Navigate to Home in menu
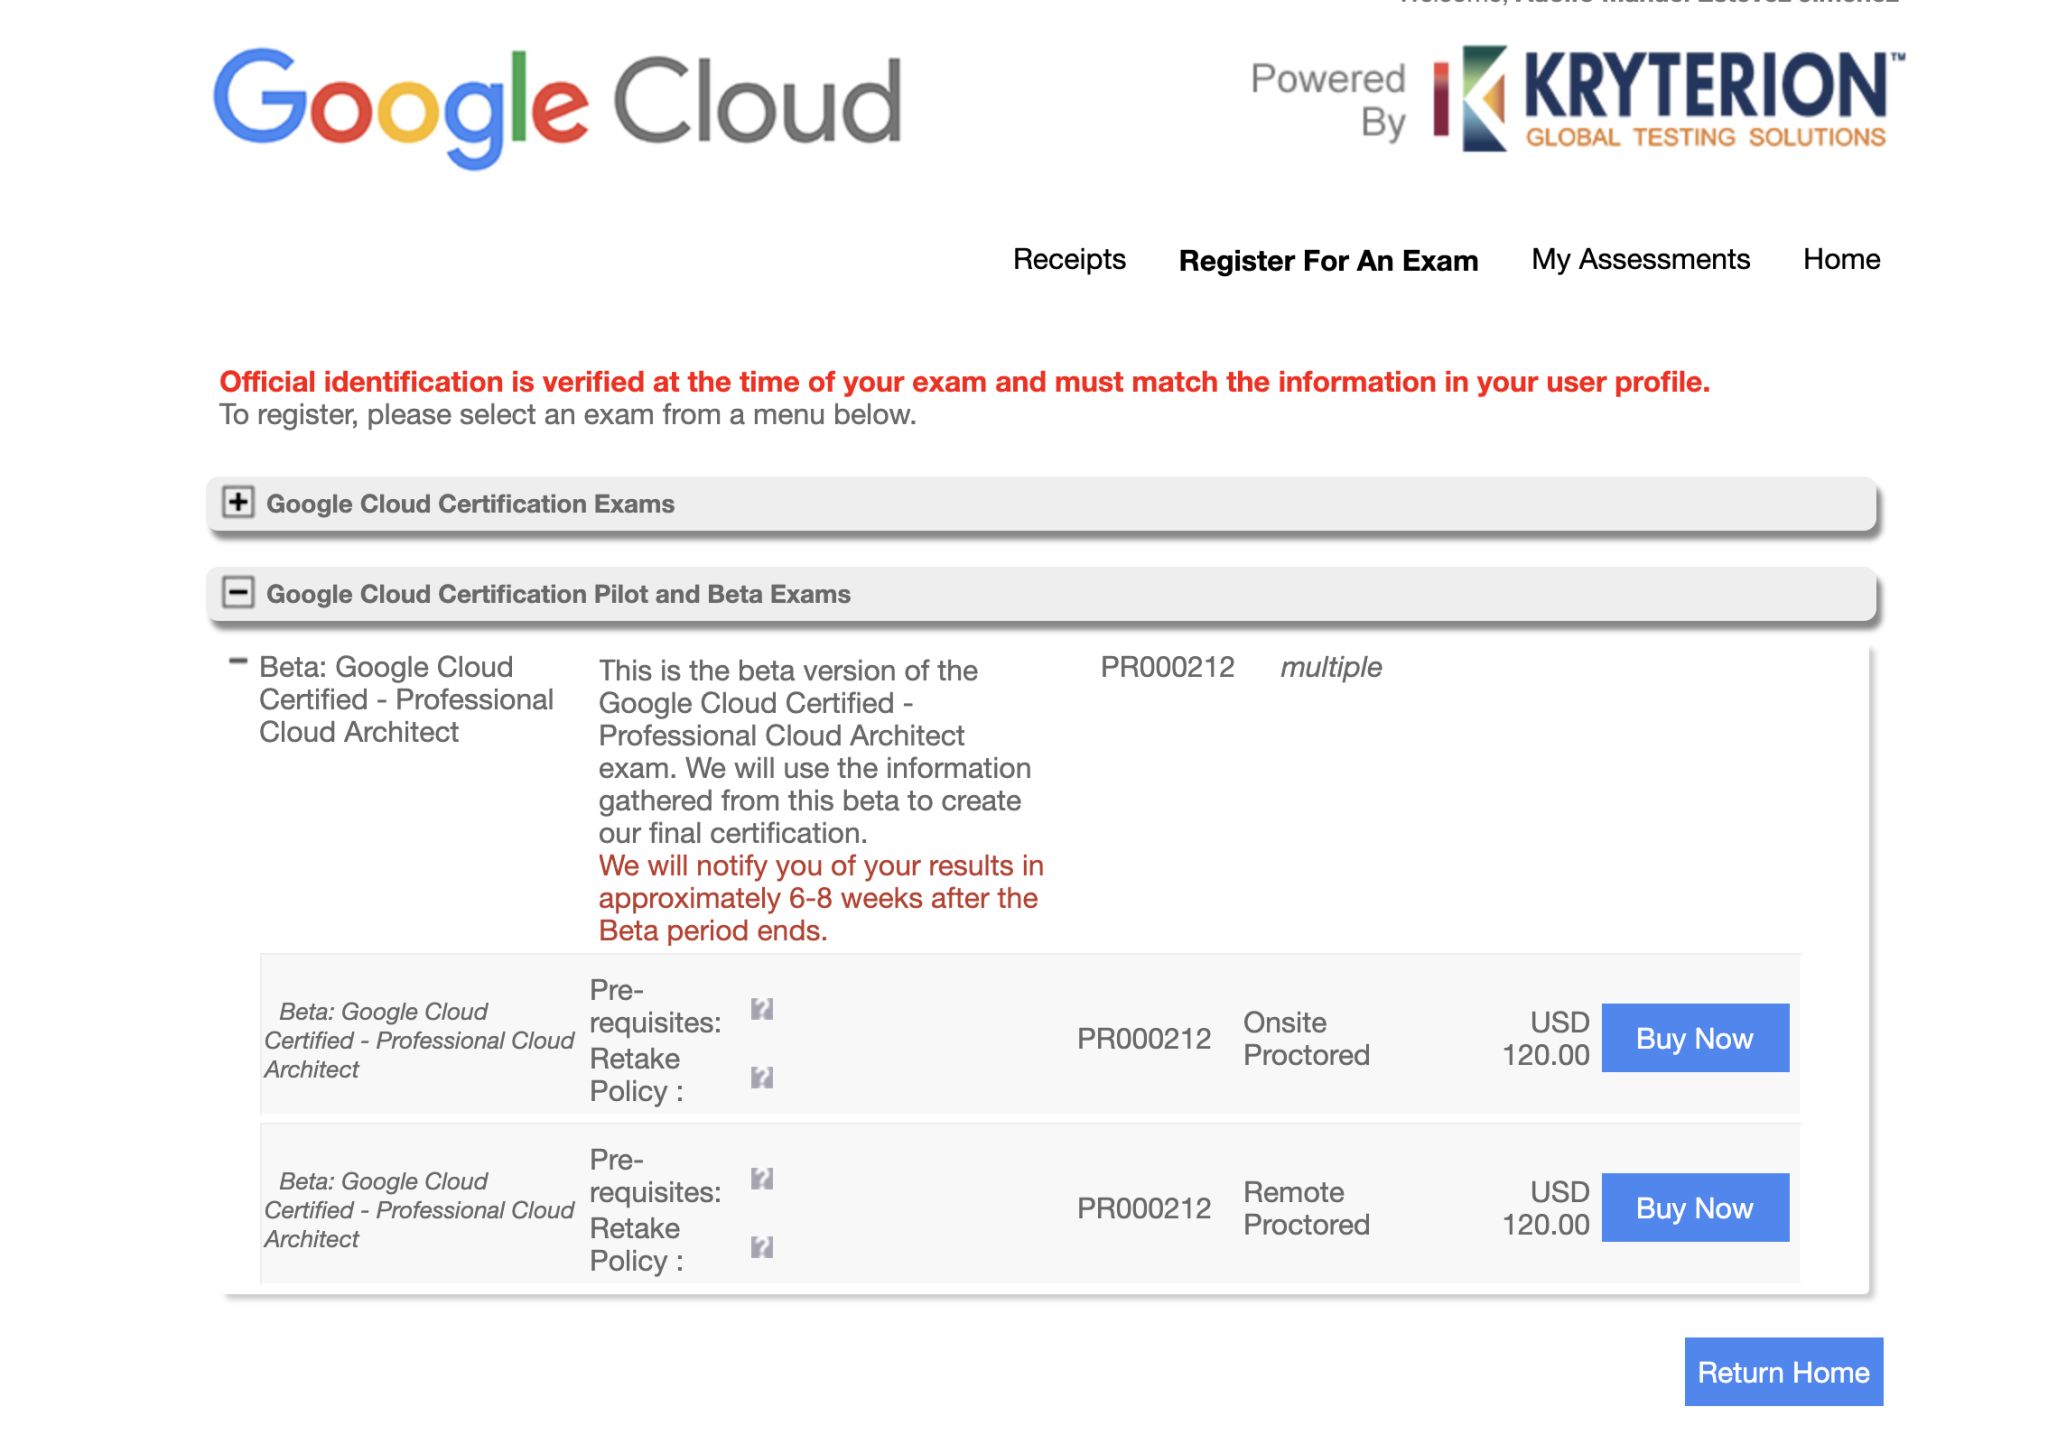Screen dimensions: 2048x1453 [x=1841, y=259]
